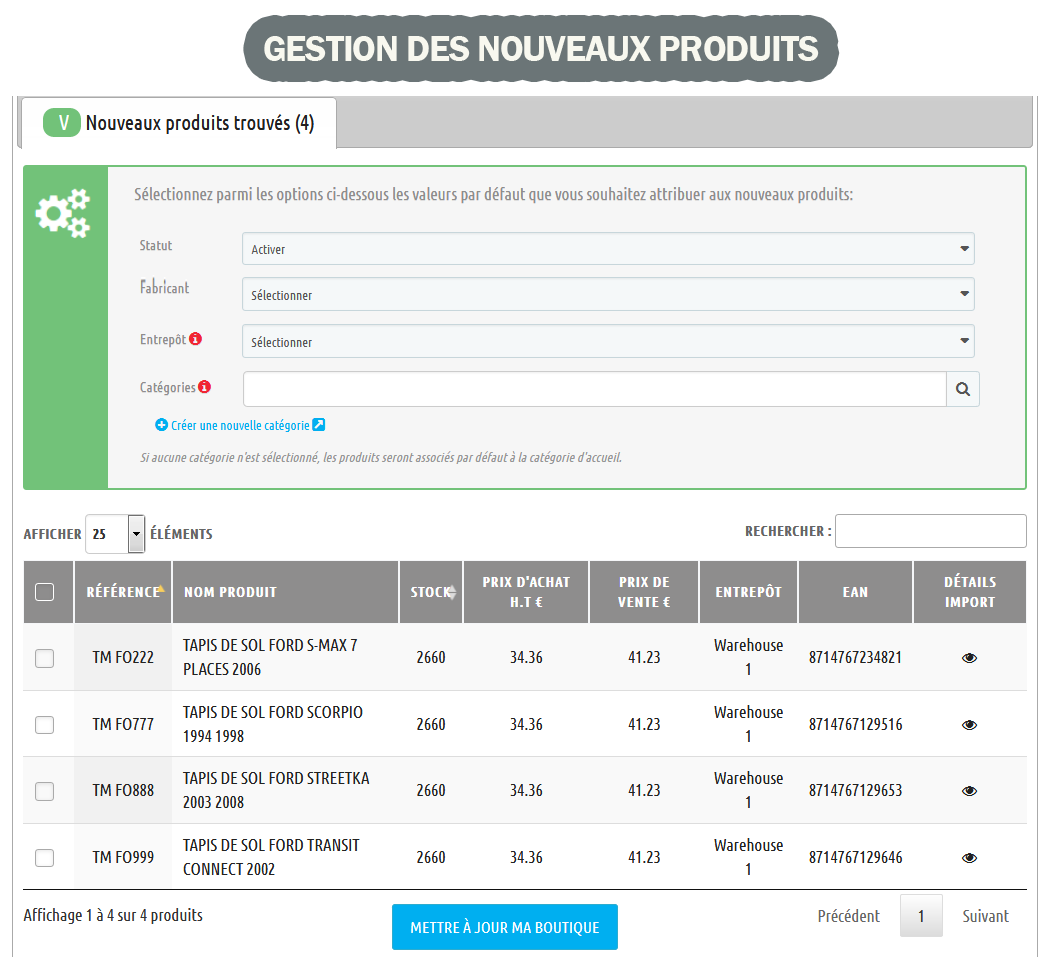Click in the Rechercher search field
Image resolution: width=1046 pixels, height=964 pixels.
[930, 531]
